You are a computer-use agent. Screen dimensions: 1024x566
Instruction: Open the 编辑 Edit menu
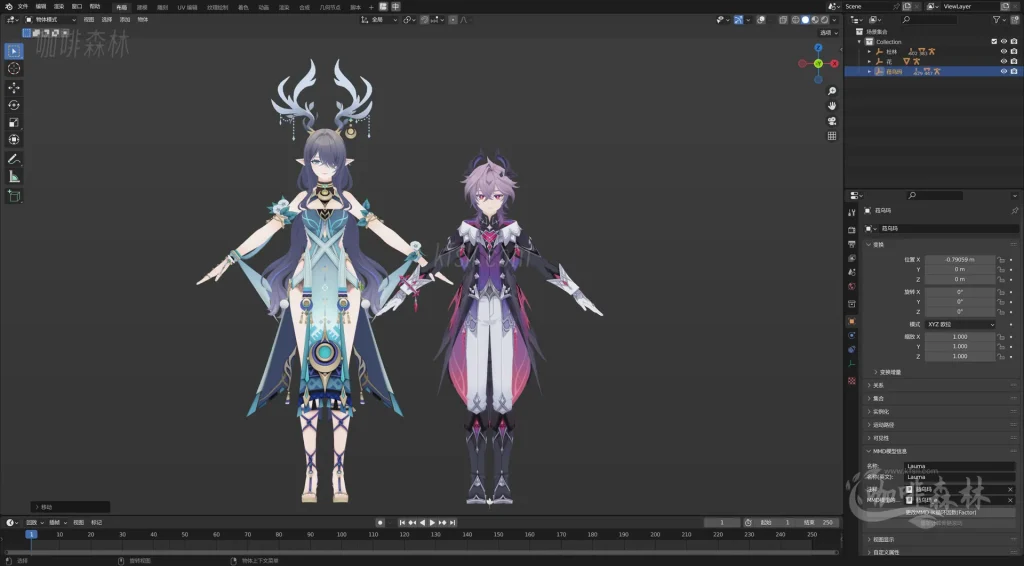40,7
